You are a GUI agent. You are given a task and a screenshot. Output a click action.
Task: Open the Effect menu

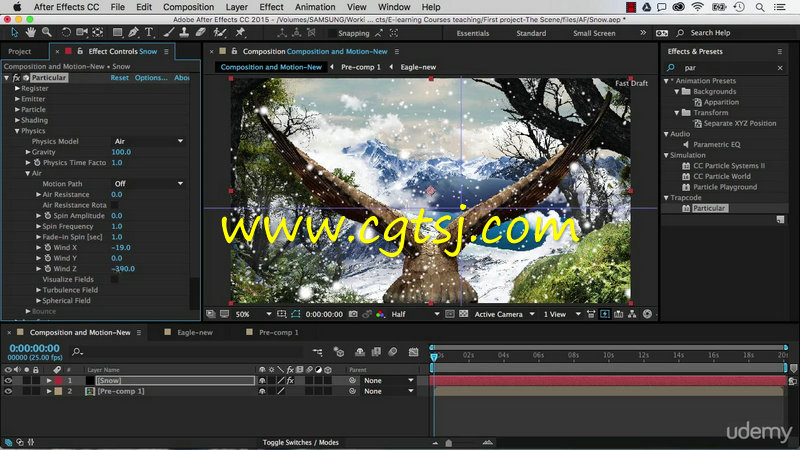tap(271, 7)
